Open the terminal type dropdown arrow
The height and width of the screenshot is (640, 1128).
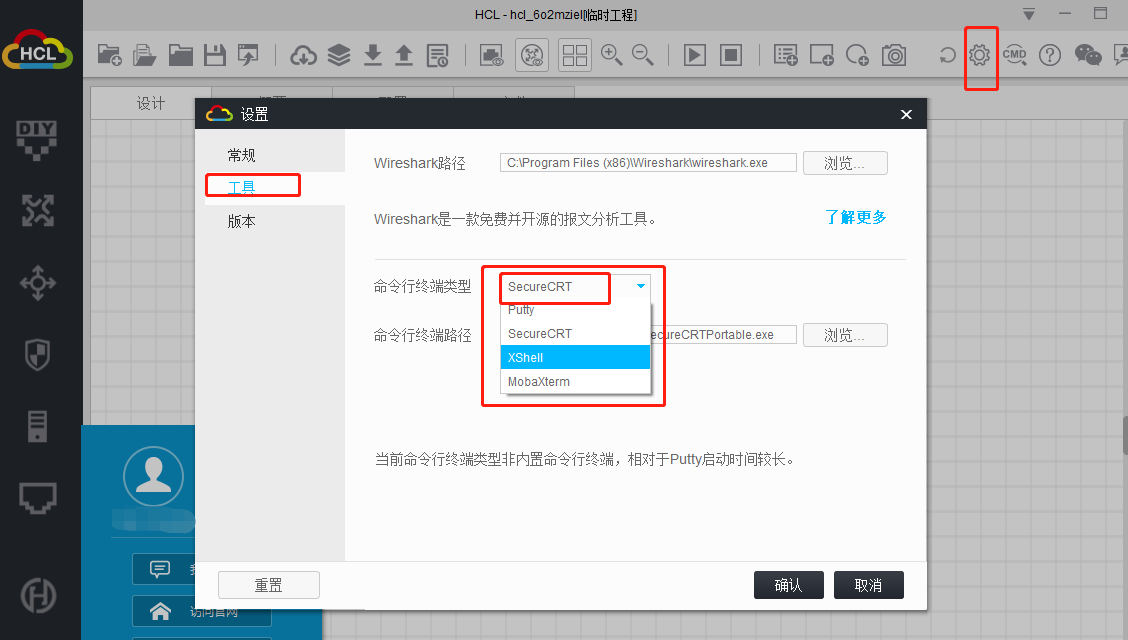point(640,286)
